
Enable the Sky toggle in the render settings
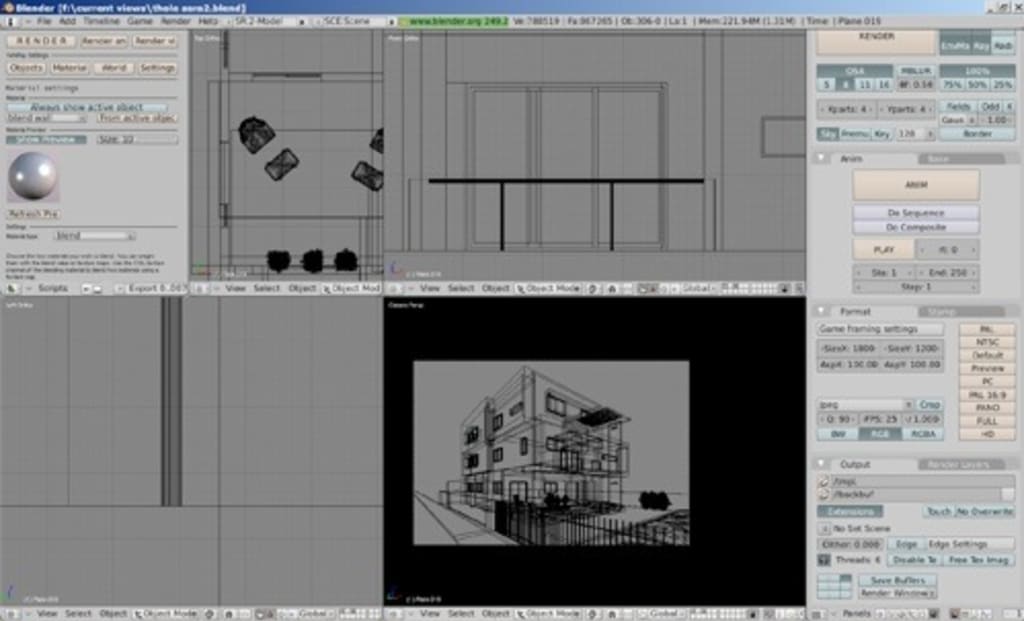[x=828, y=131]
